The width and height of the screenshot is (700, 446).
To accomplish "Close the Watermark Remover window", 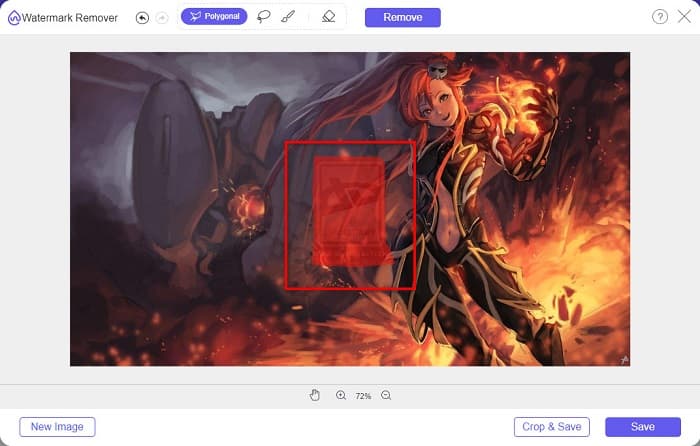I will 684,17.
